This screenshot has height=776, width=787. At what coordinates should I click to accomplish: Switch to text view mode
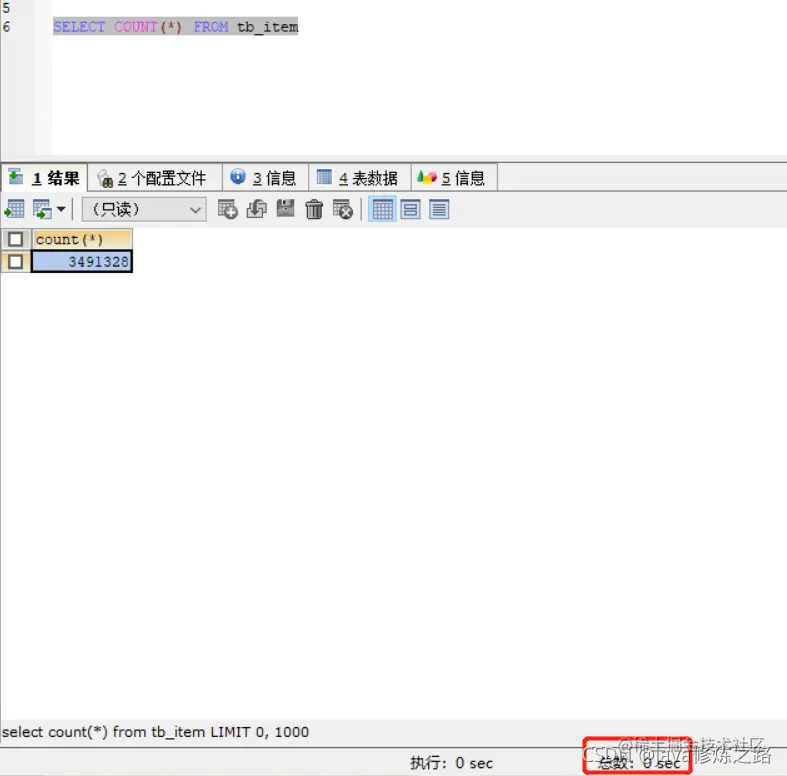tap(439, 209)
